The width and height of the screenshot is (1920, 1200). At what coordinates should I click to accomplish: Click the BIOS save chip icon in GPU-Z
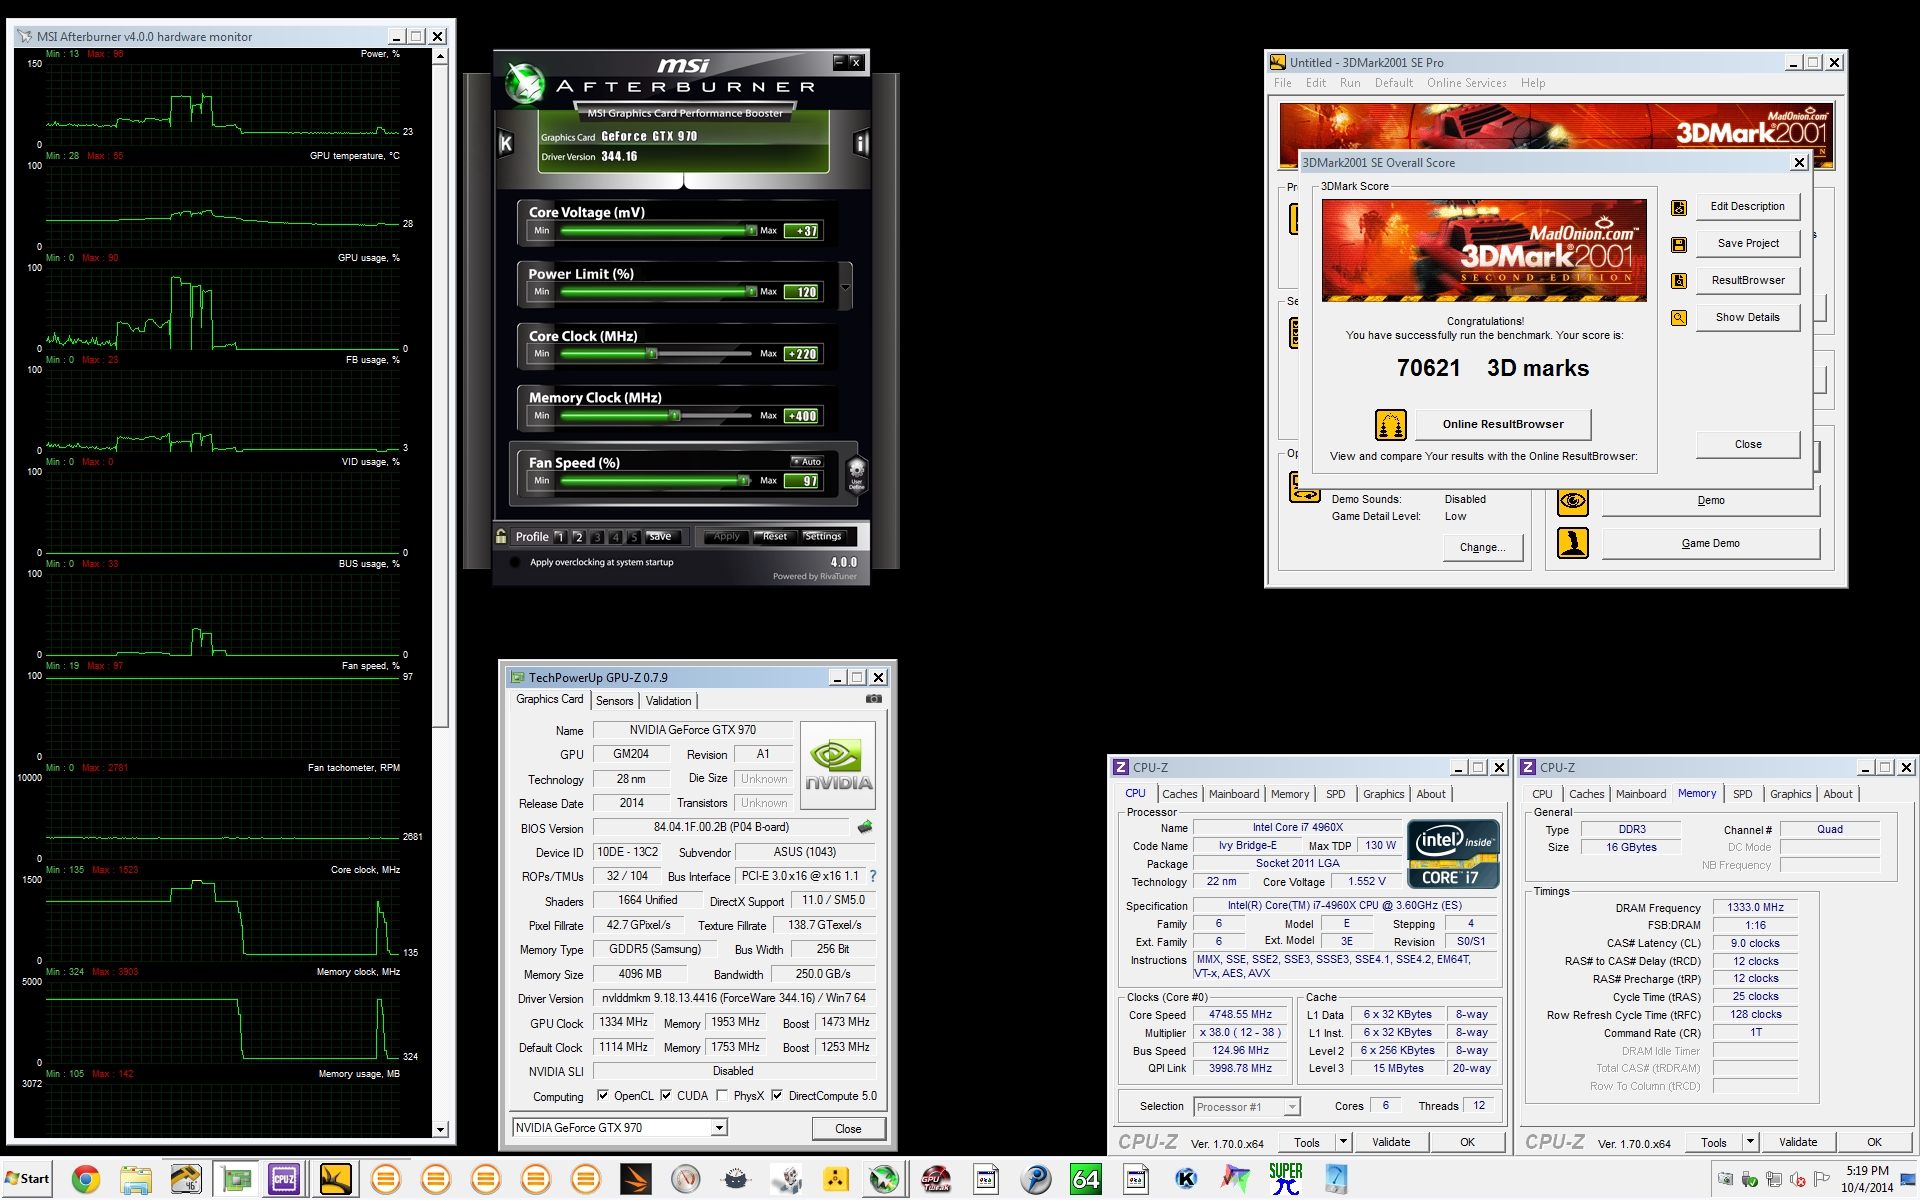pyautogui.click(x=865, y=827)
